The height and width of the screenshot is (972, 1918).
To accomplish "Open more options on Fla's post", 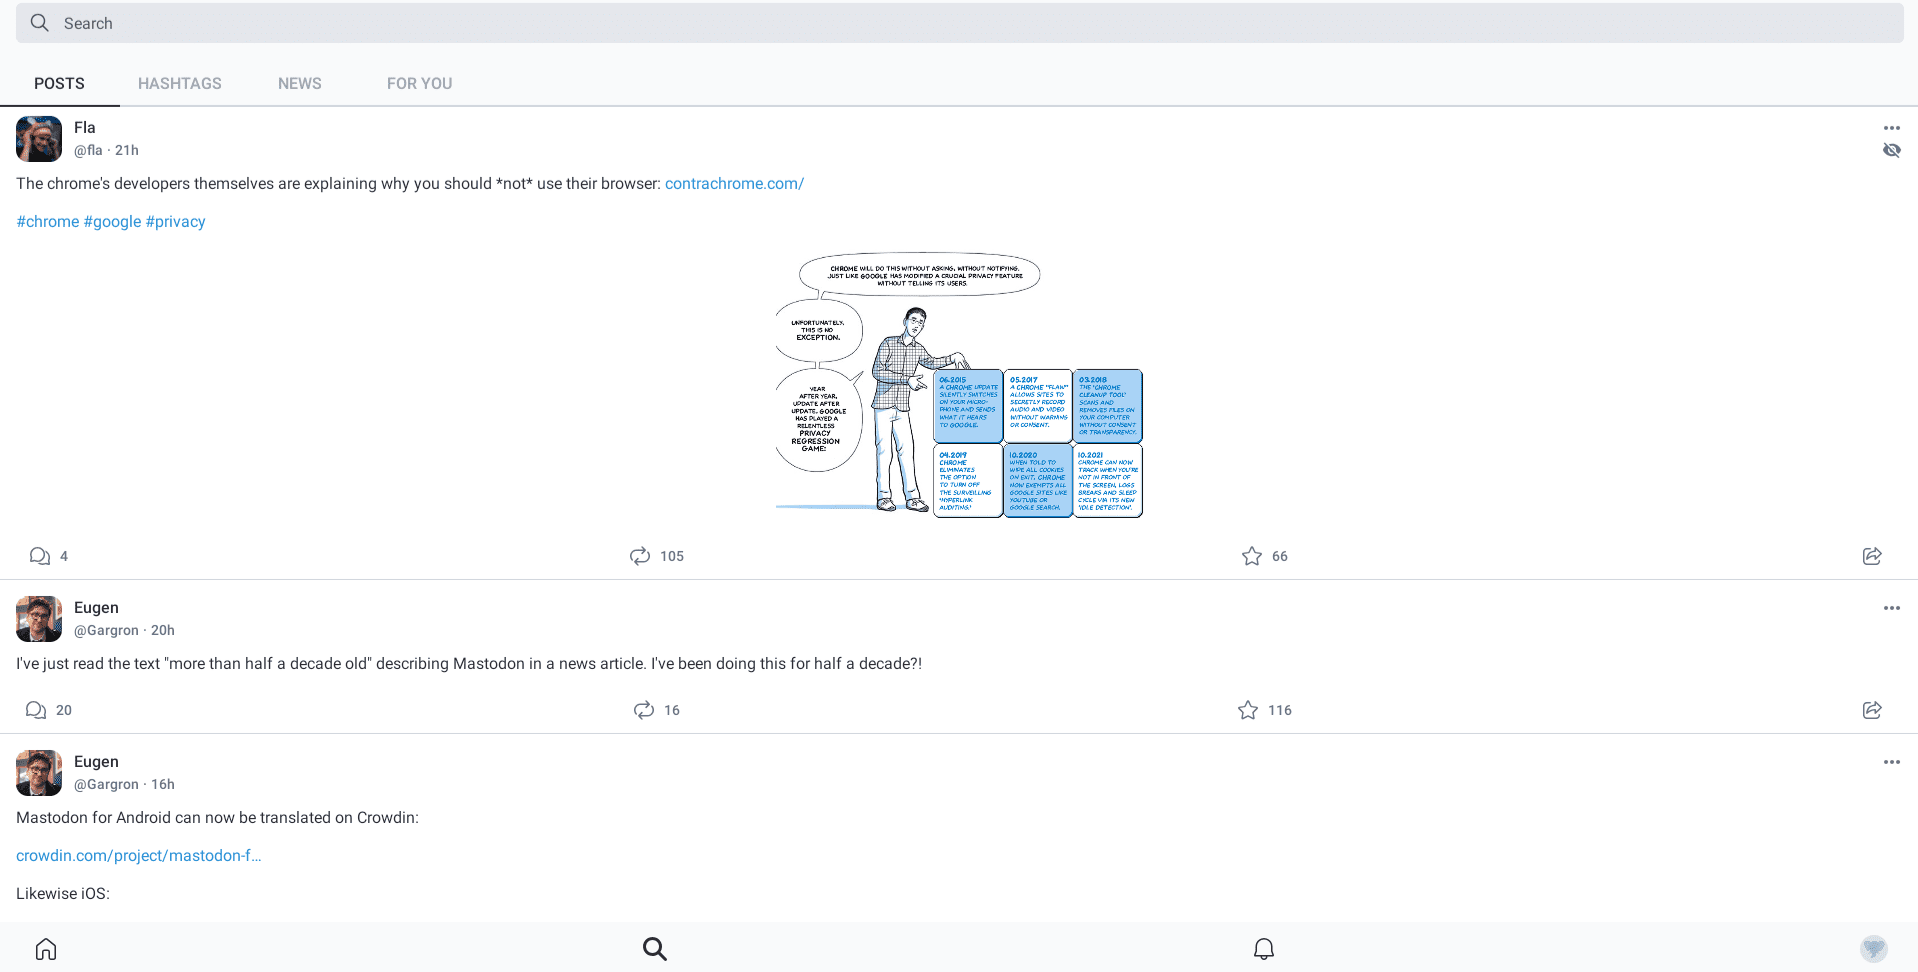I will [x=1891, y=128].
